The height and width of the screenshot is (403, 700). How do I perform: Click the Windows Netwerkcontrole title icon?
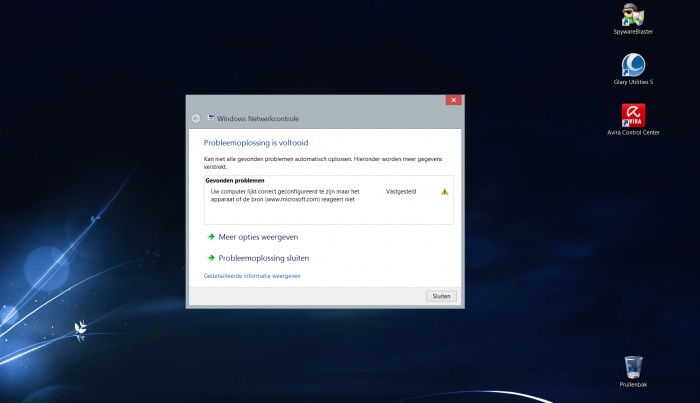point(211,118)
